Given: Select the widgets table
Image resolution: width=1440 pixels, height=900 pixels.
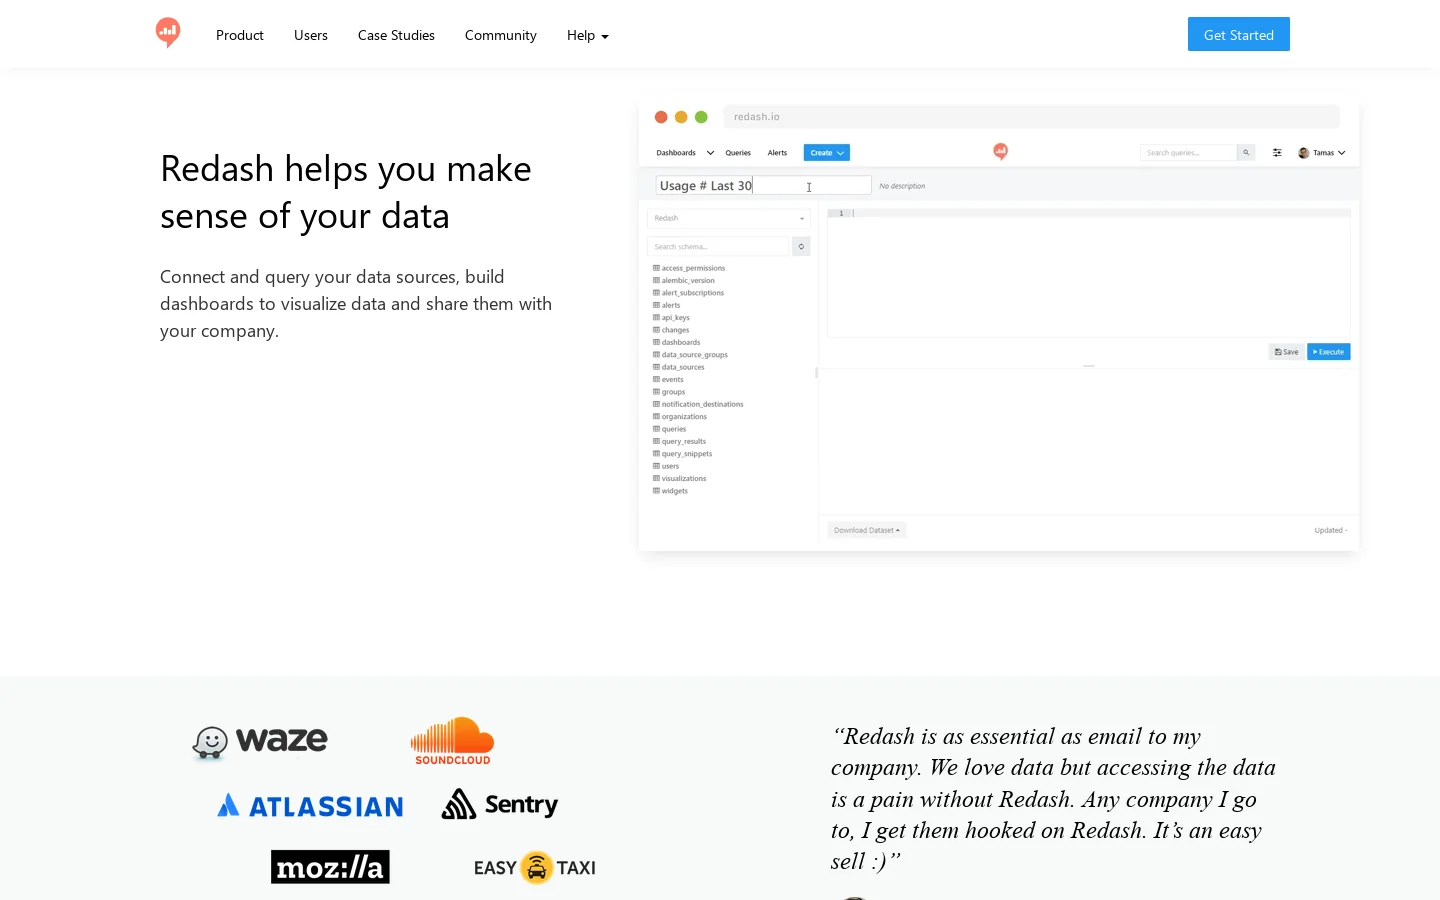Looking at the screenshot, I should 670,491.
